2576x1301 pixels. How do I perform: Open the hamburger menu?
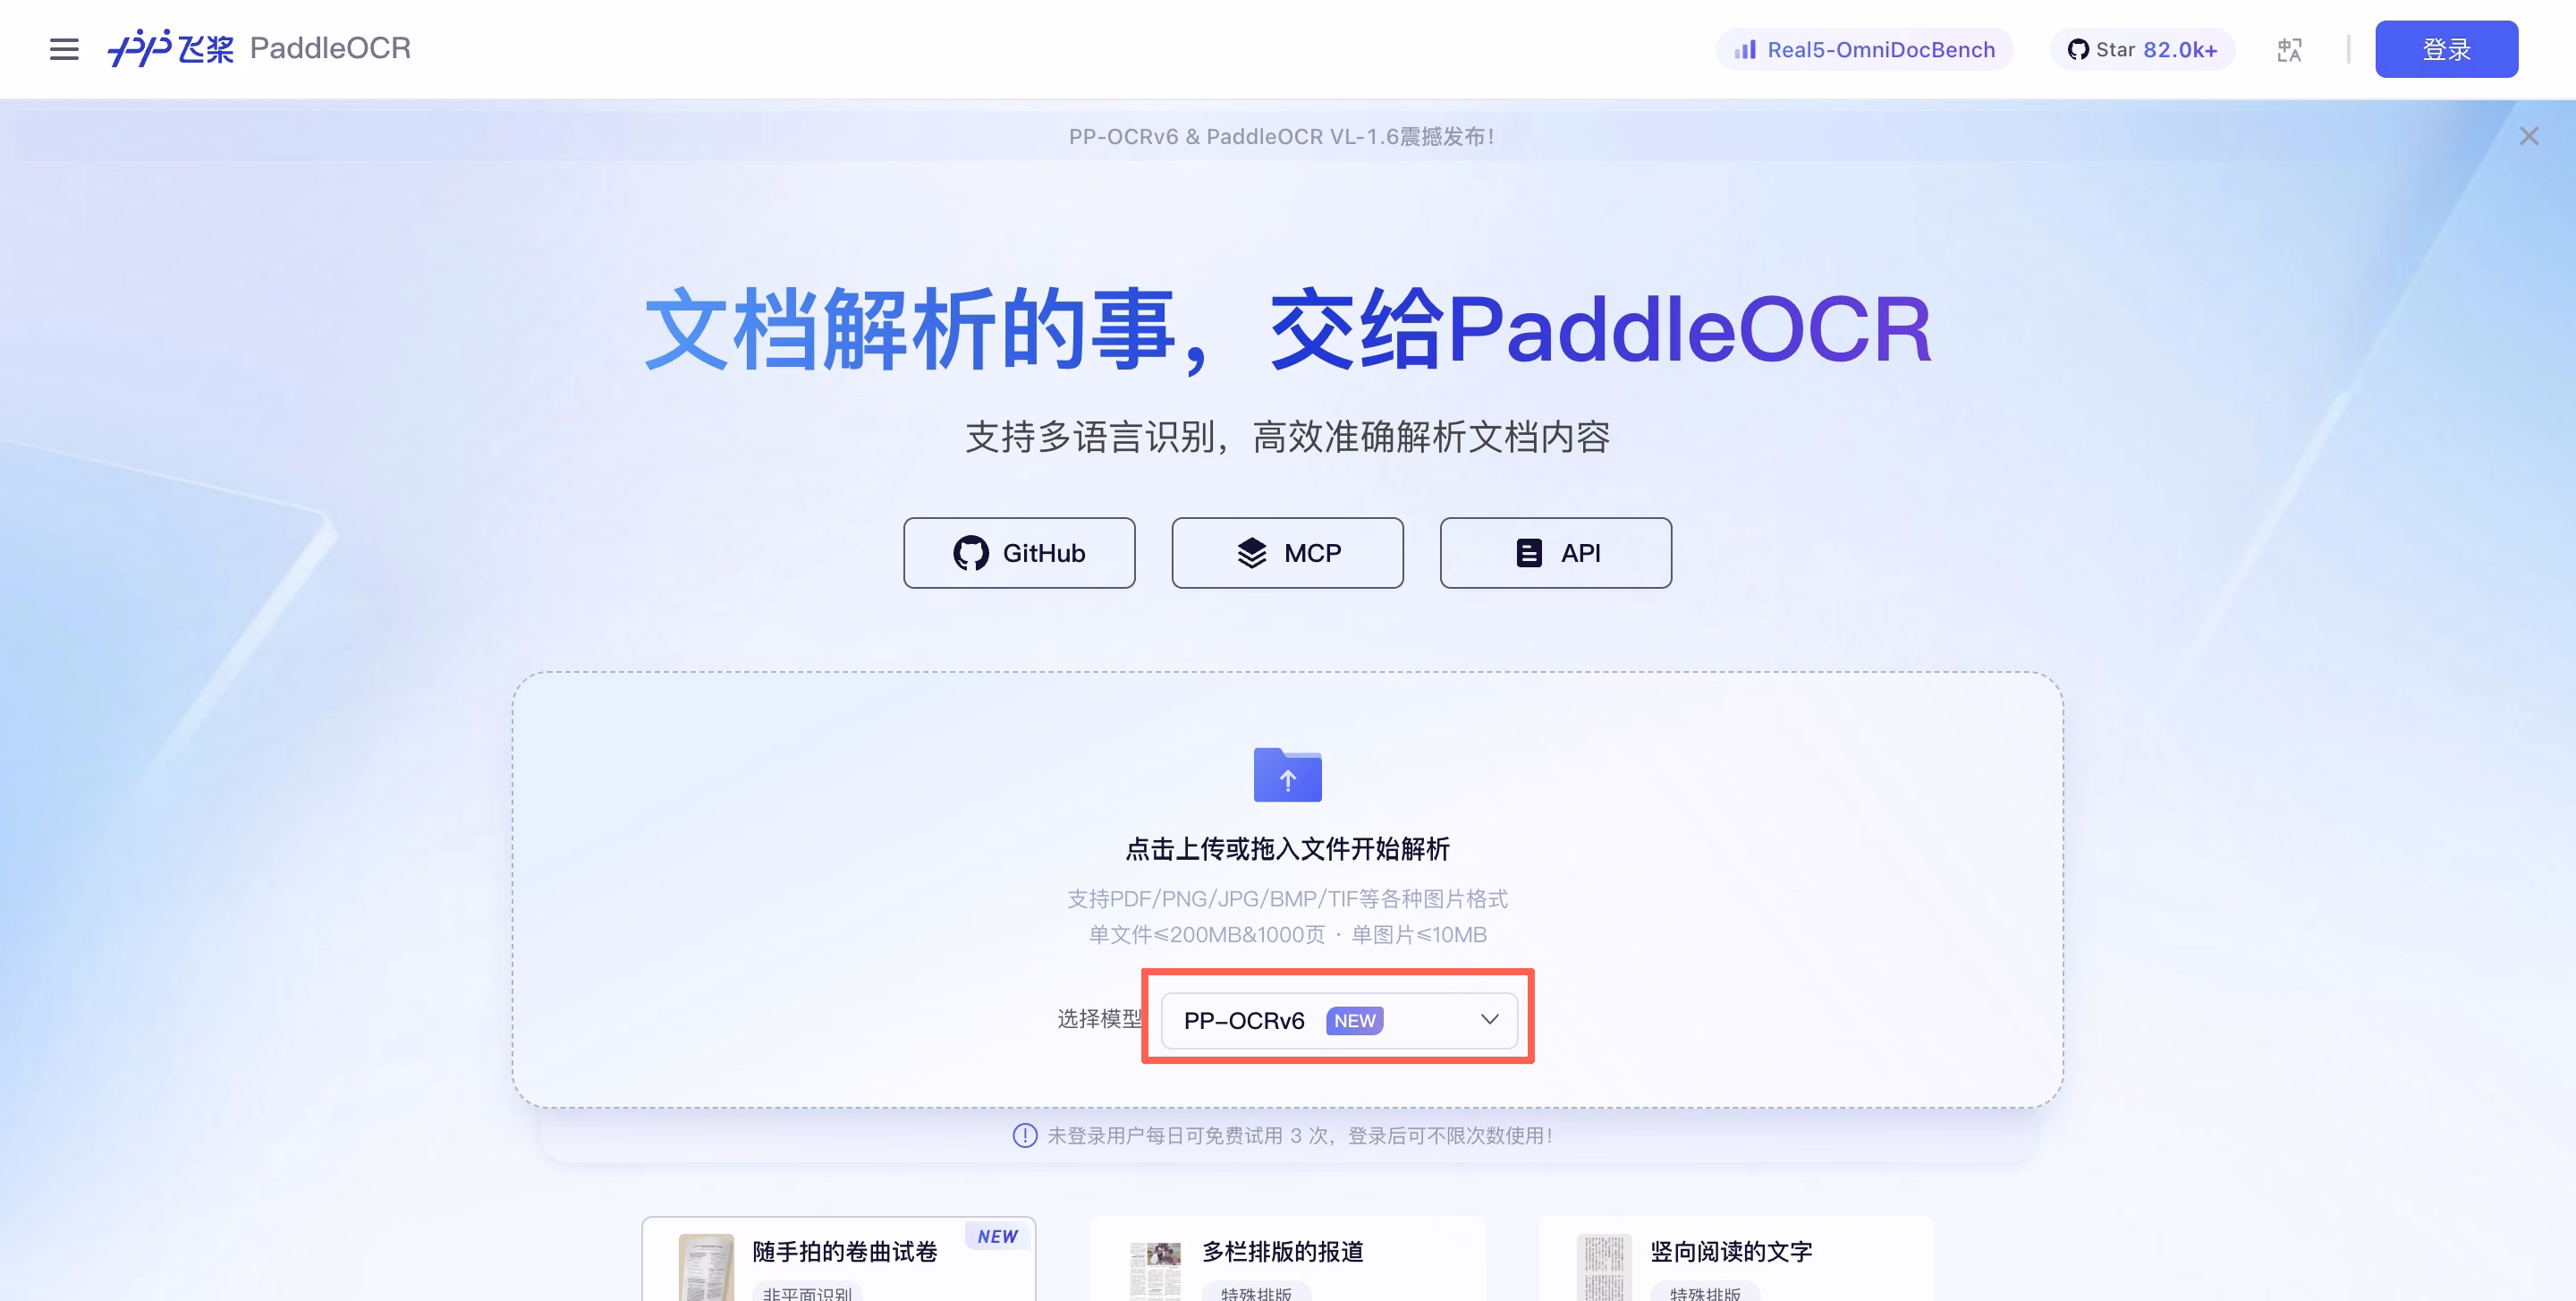point(64,48)
